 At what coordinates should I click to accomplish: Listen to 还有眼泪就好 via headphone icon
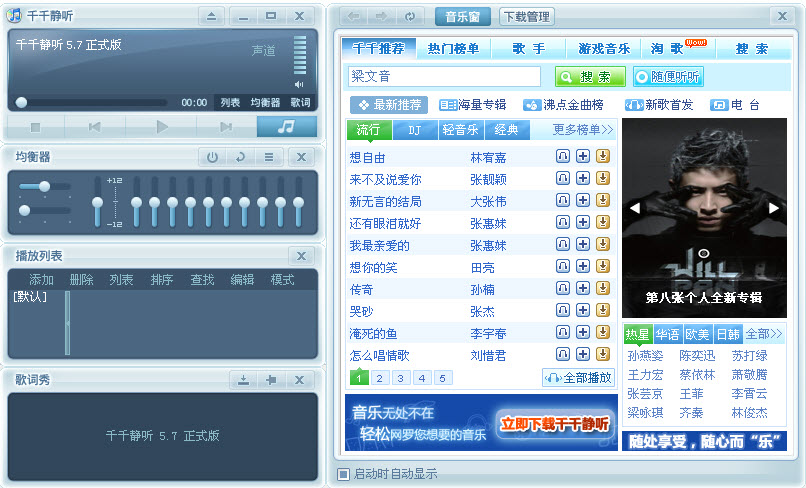[x=563, y=222]
